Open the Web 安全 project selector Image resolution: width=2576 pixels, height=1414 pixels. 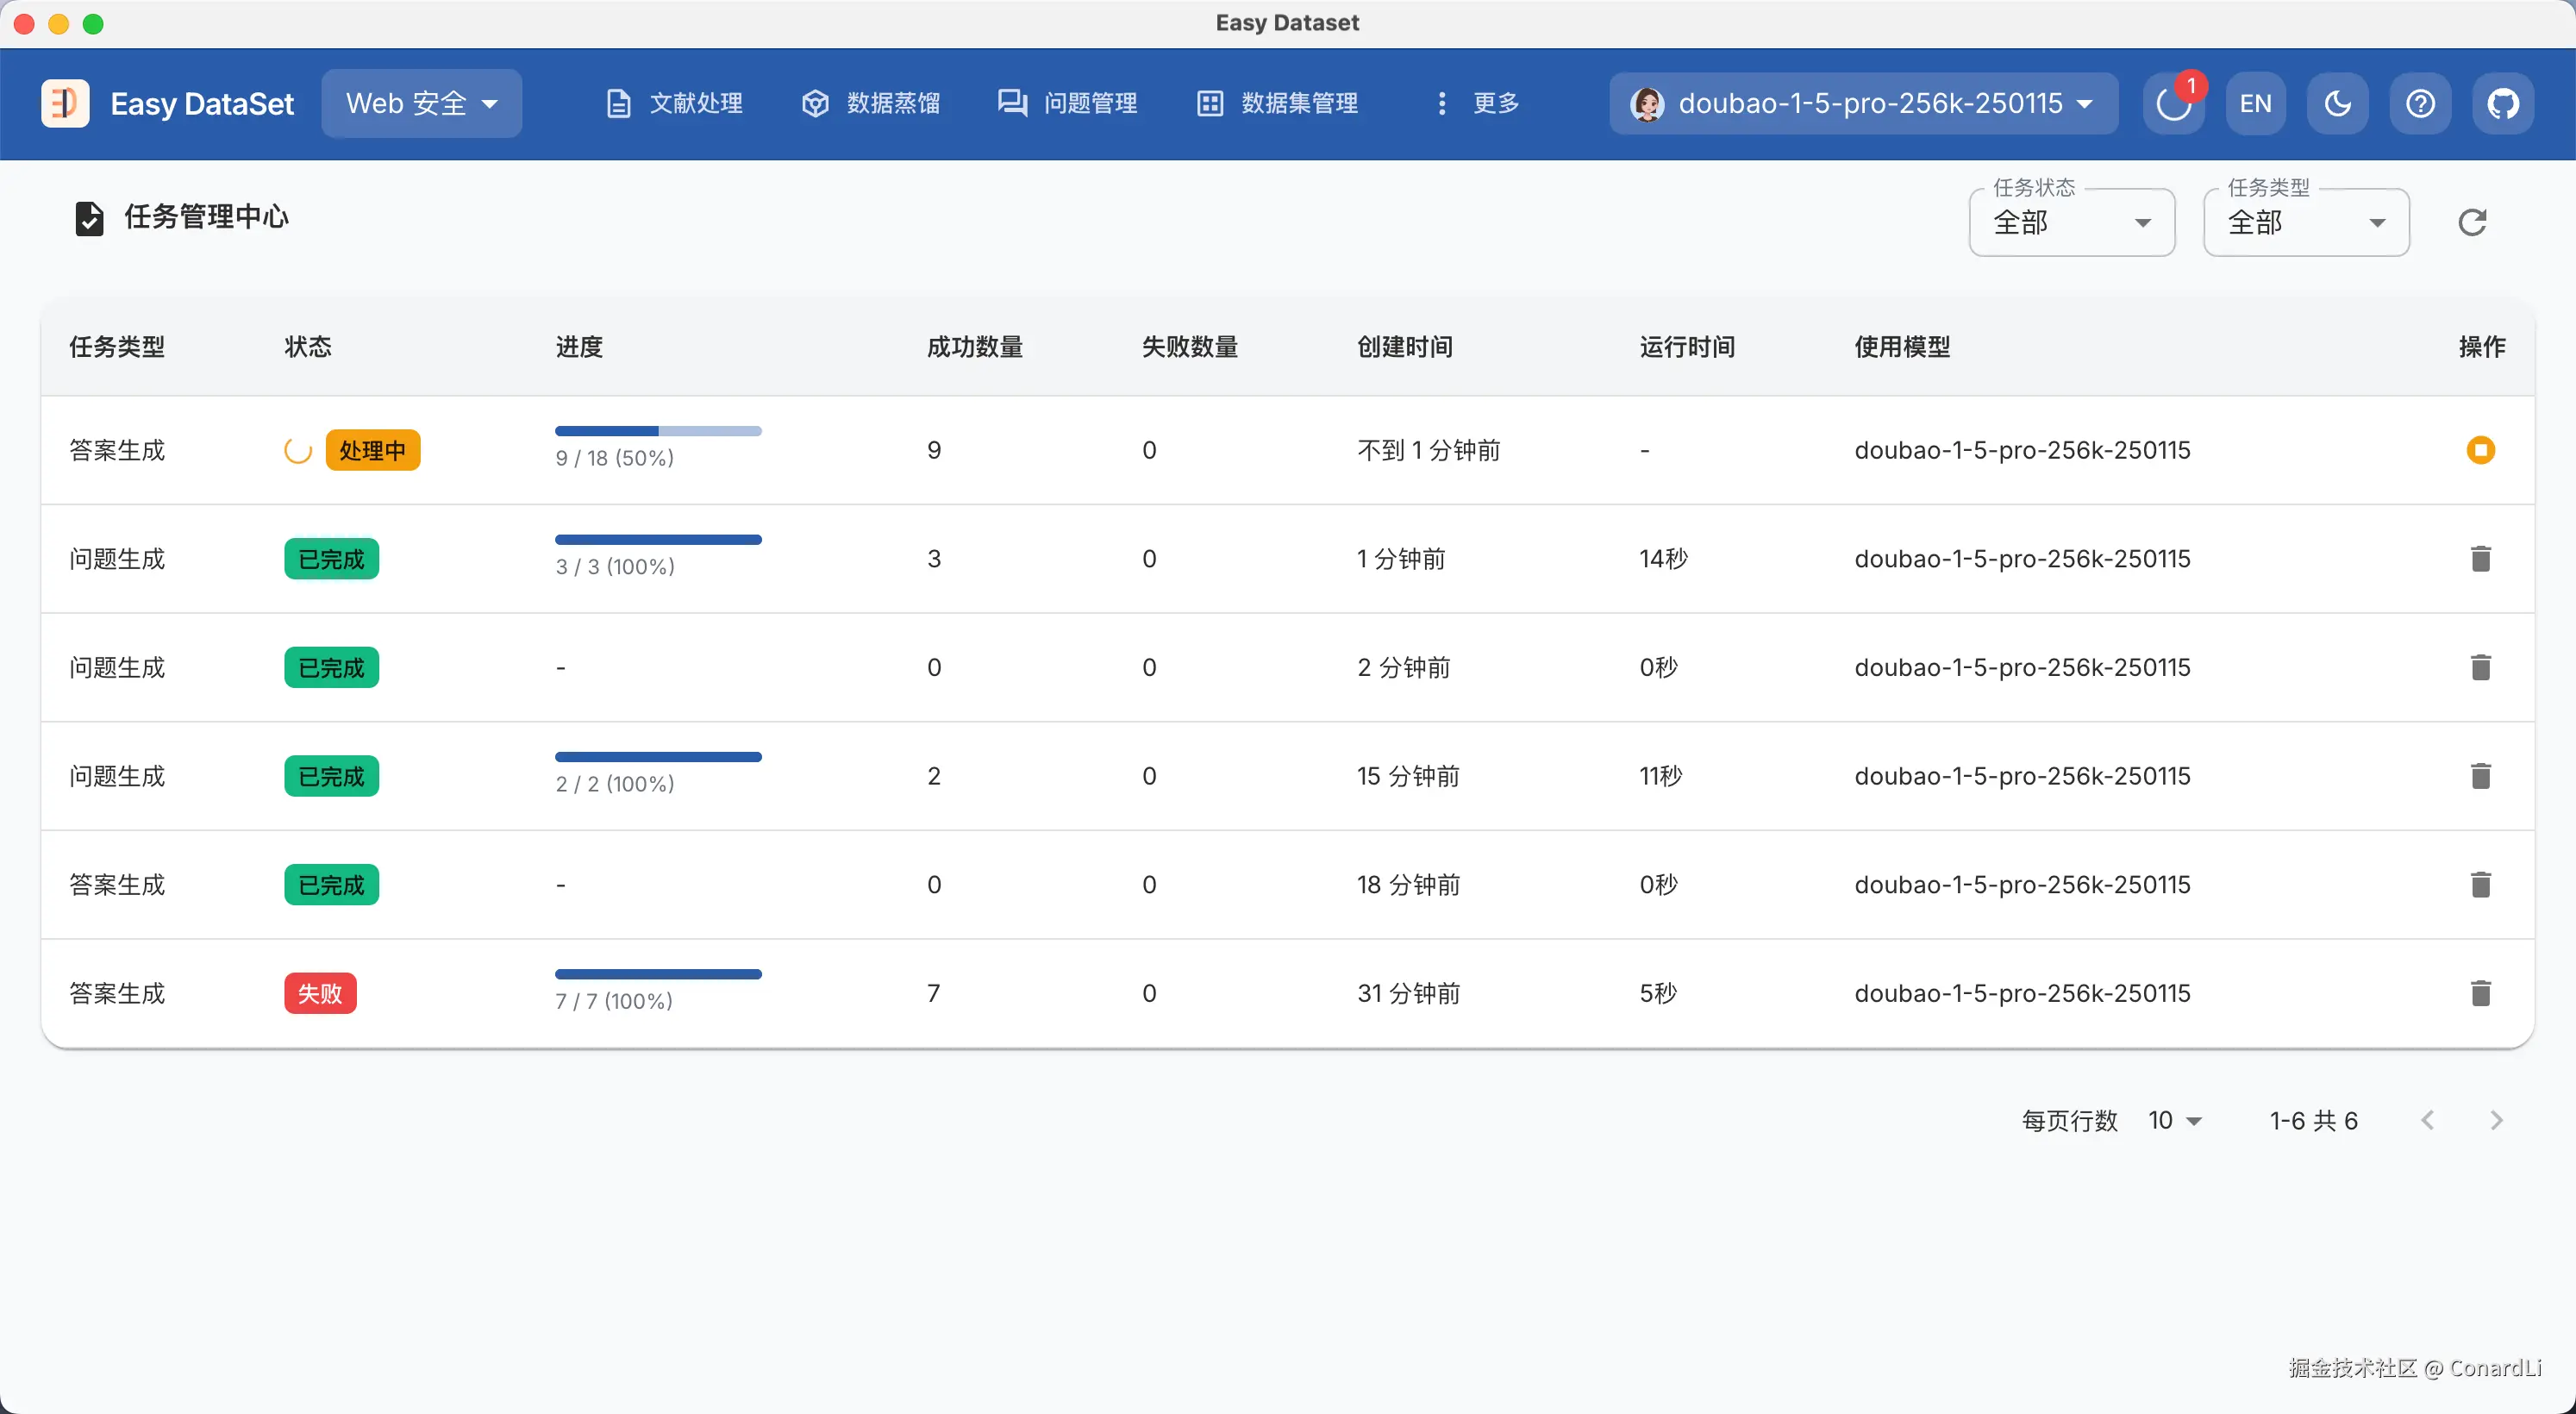pos(421,103)
